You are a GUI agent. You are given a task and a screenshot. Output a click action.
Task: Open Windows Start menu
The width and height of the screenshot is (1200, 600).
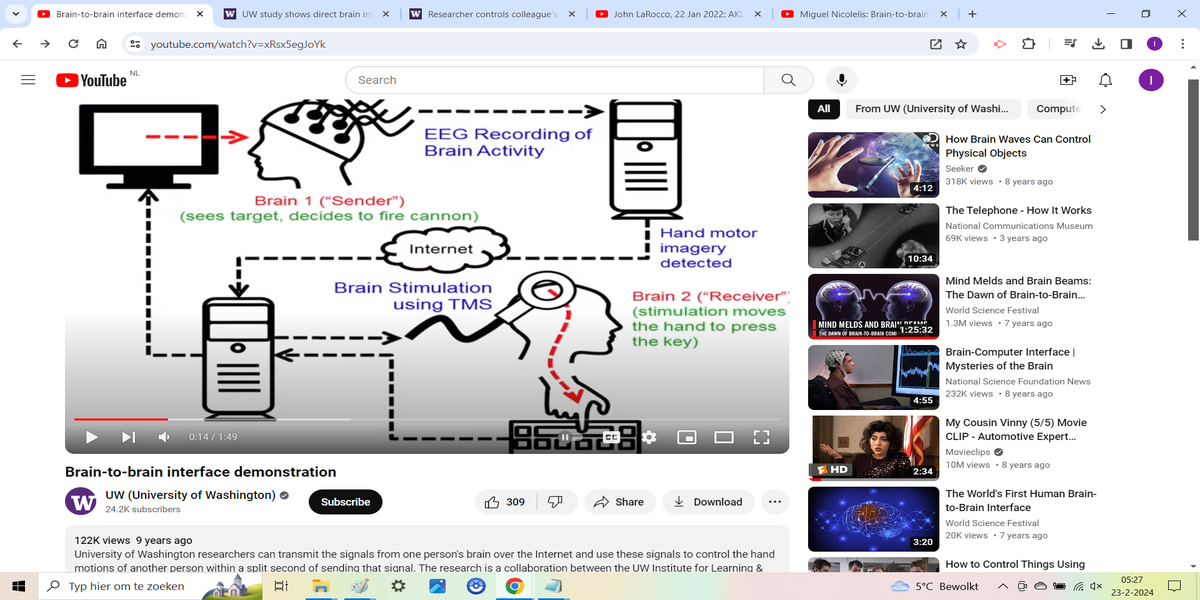pyautogui.click(x=19, y=586)
